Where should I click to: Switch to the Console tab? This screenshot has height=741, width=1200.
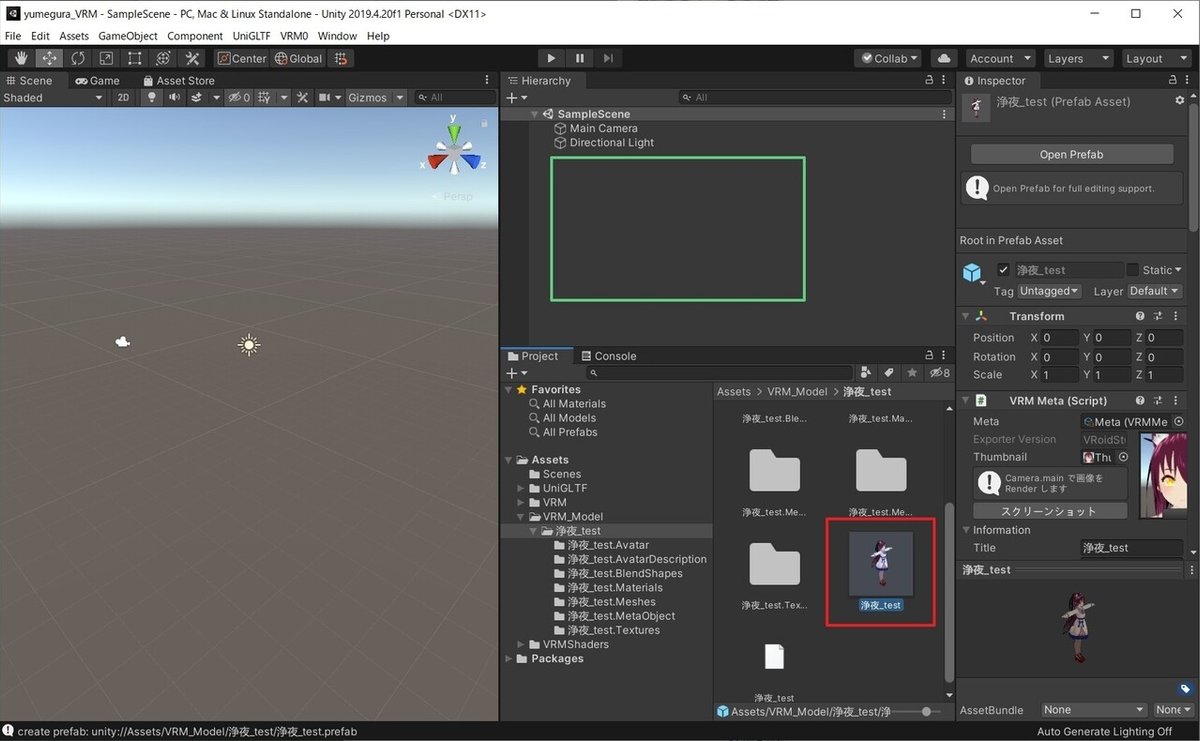pyautogui.click(x=608, y=356)
